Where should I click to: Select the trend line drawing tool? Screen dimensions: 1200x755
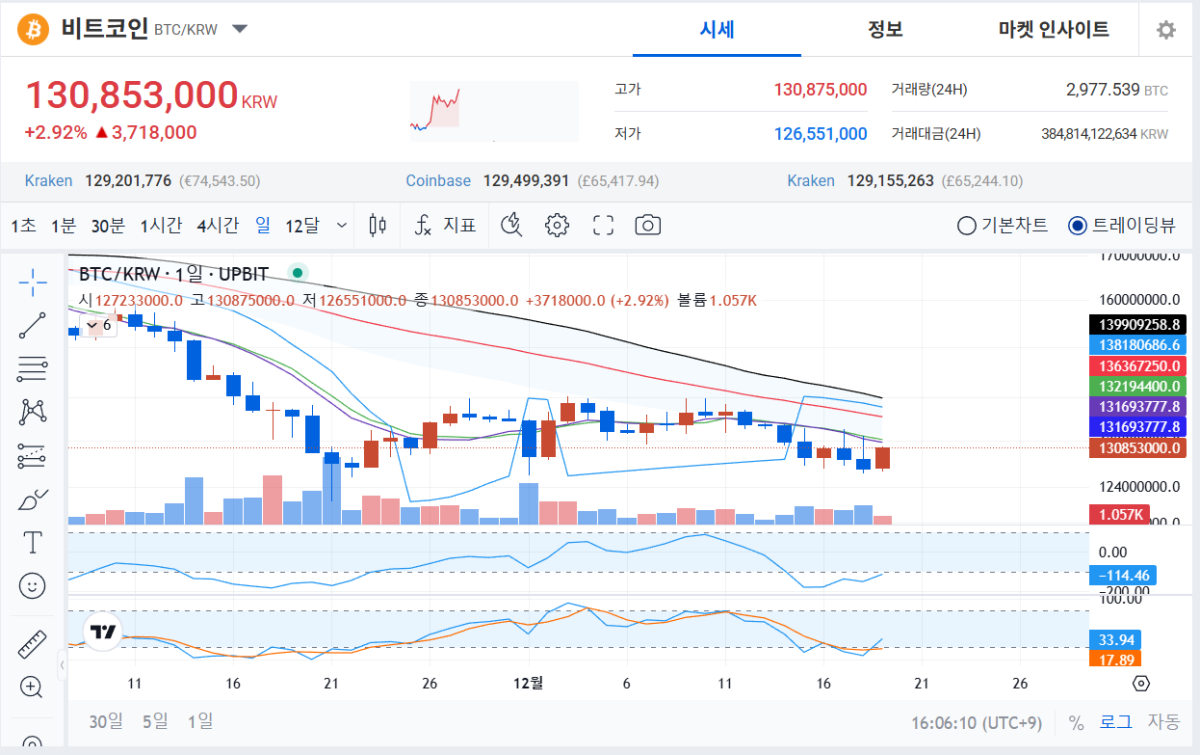[32, 325]
